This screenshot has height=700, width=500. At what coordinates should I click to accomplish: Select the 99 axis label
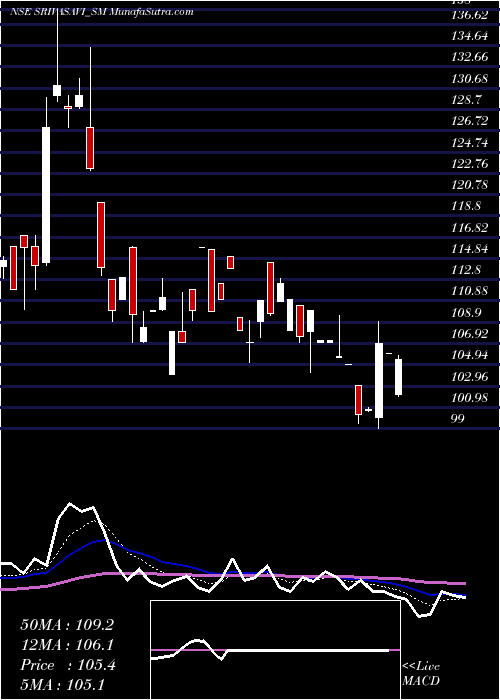[x=458, y=419]
